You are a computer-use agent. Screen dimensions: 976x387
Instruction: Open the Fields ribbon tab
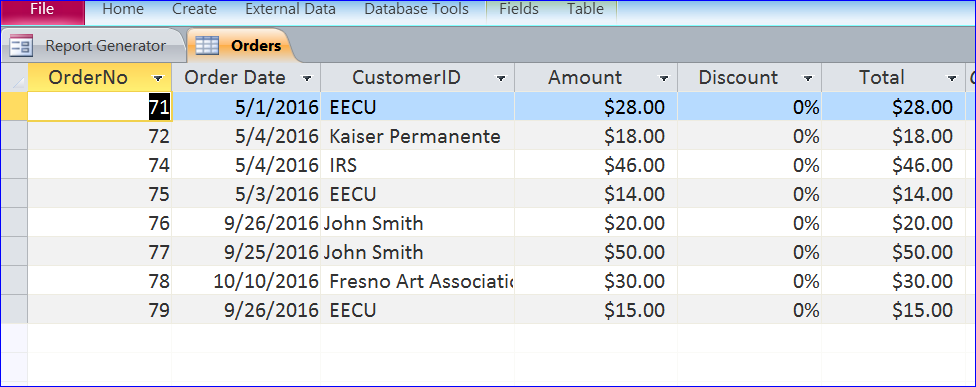coord(518,9)
